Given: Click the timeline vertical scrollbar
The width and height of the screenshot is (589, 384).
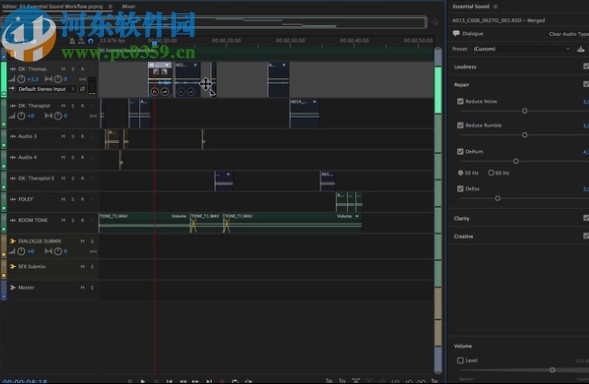Looking at the screenshot, I should (x=438, y=210).
